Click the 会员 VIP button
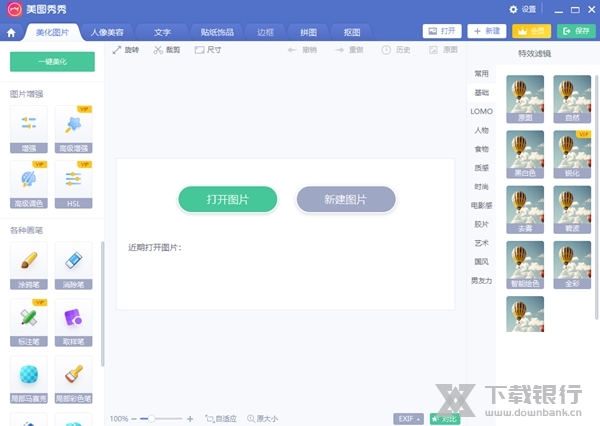This screenshot has width=600, height=426. click(x=532, y=31)
